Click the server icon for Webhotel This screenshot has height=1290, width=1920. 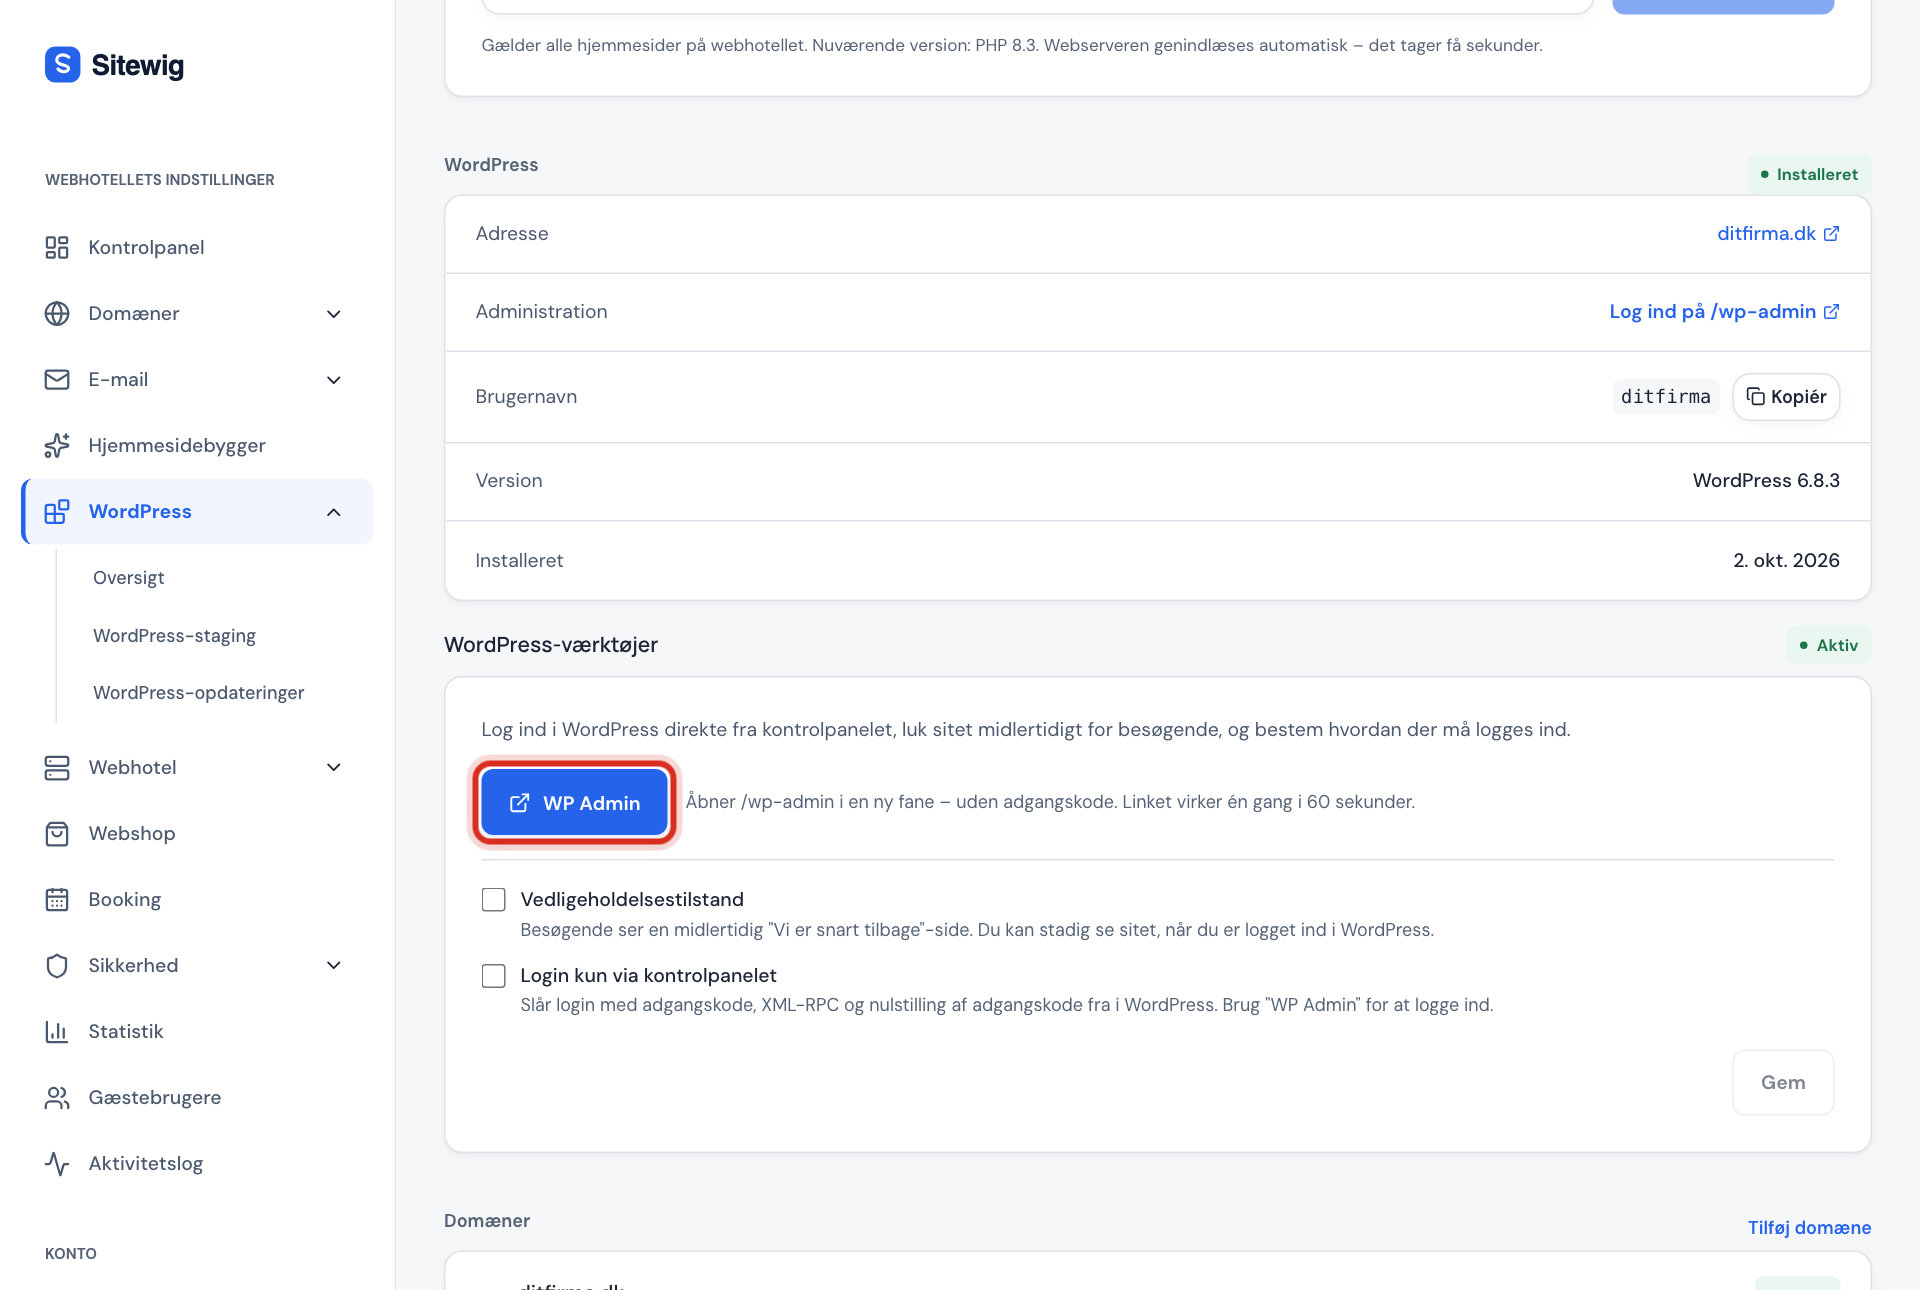point(57,767)
